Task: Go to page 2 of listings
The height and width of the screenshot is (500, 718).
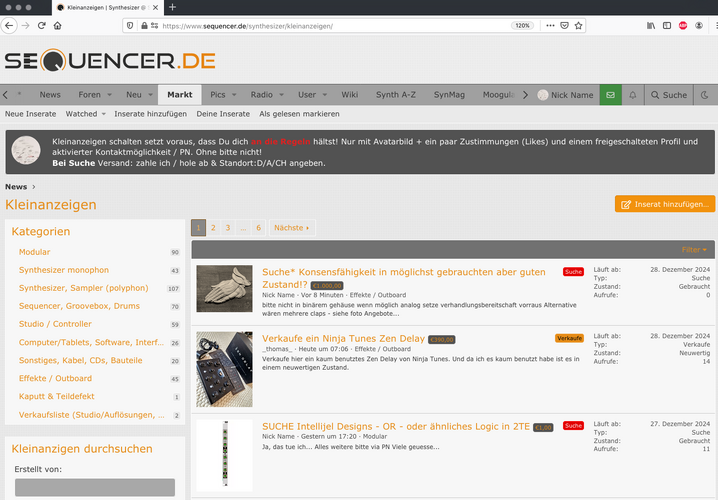Action: [x=213, y=228]
